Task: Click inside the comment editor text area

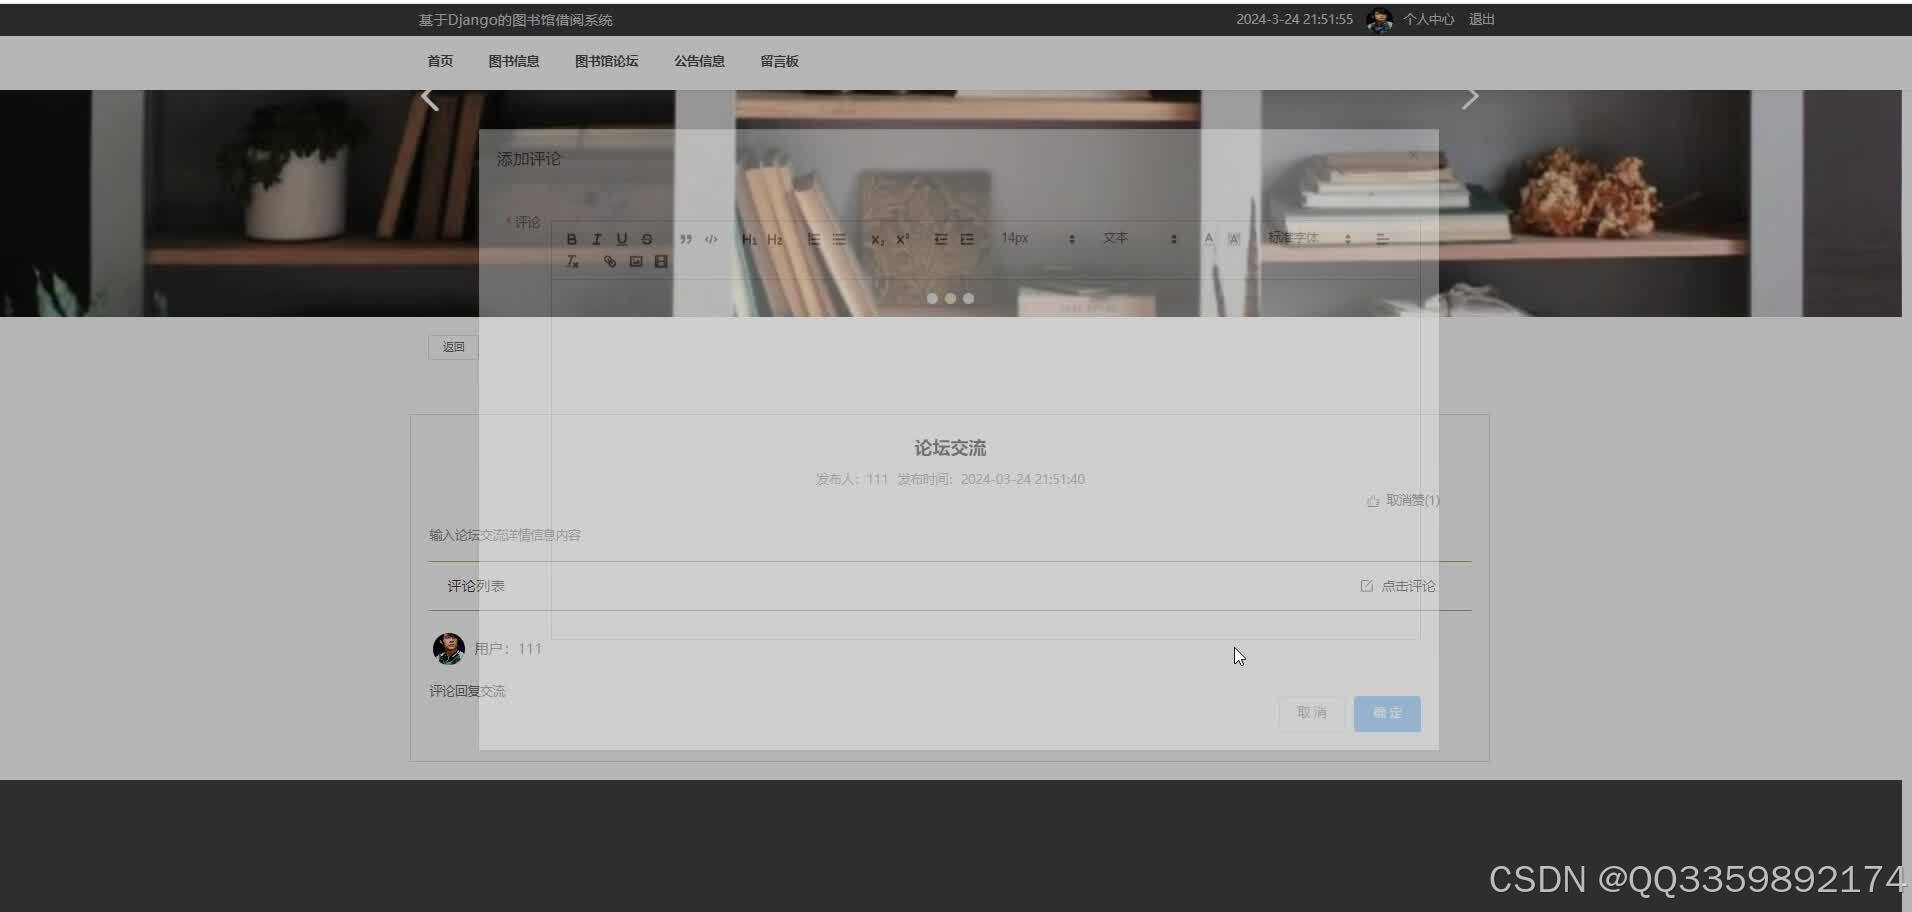Action: tap(985, 458)
